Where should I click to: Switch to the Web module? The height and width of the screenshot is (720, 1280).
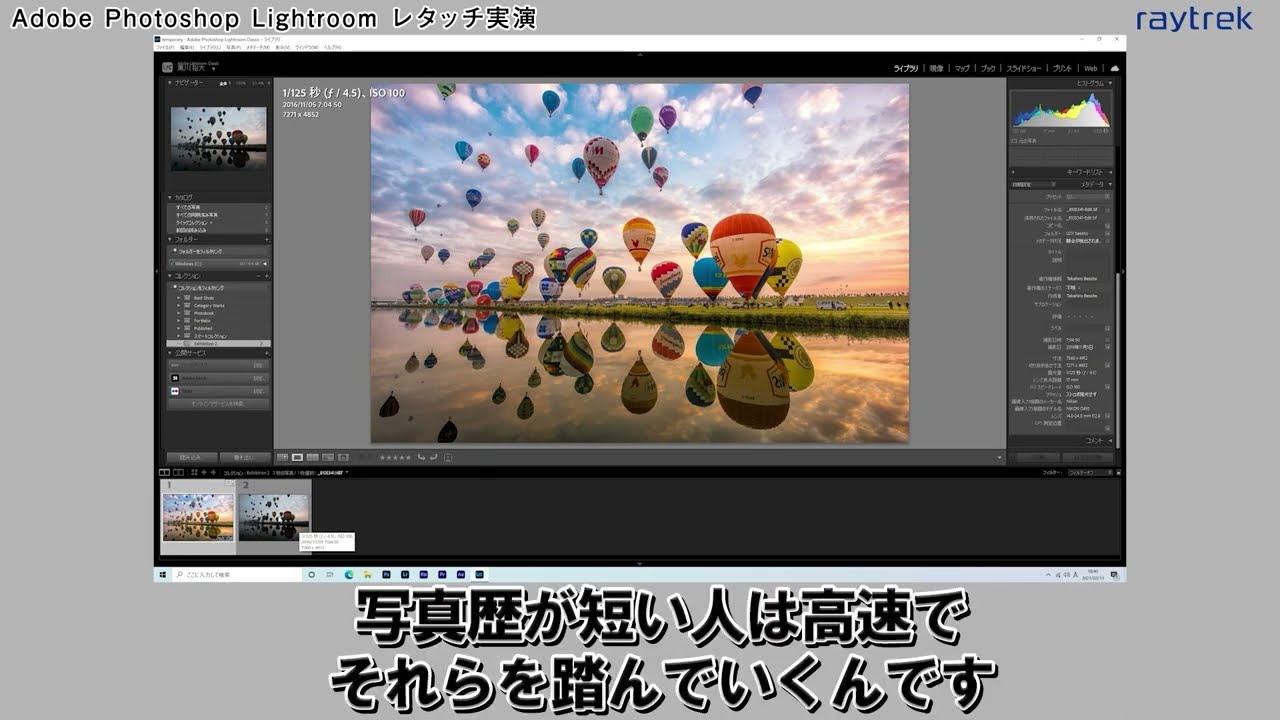coord(1091,68)
